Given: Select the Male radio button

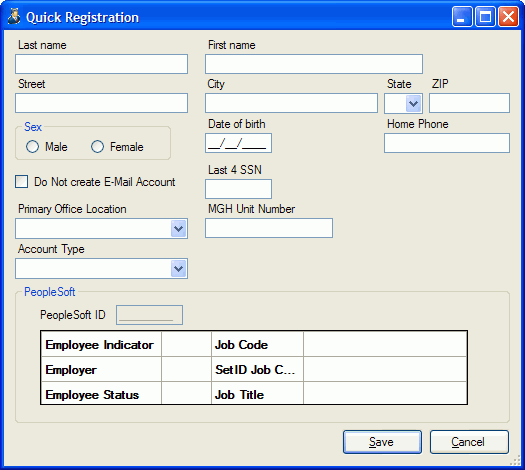Looking at the screenshot, I should pos(32,147).
